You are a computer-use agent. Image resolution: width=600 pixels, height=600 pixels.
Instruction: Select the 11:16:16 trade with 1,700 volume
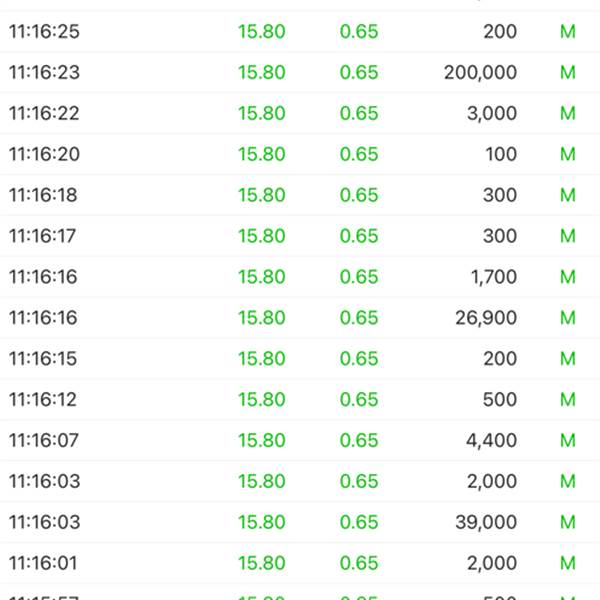click(300, 277)
